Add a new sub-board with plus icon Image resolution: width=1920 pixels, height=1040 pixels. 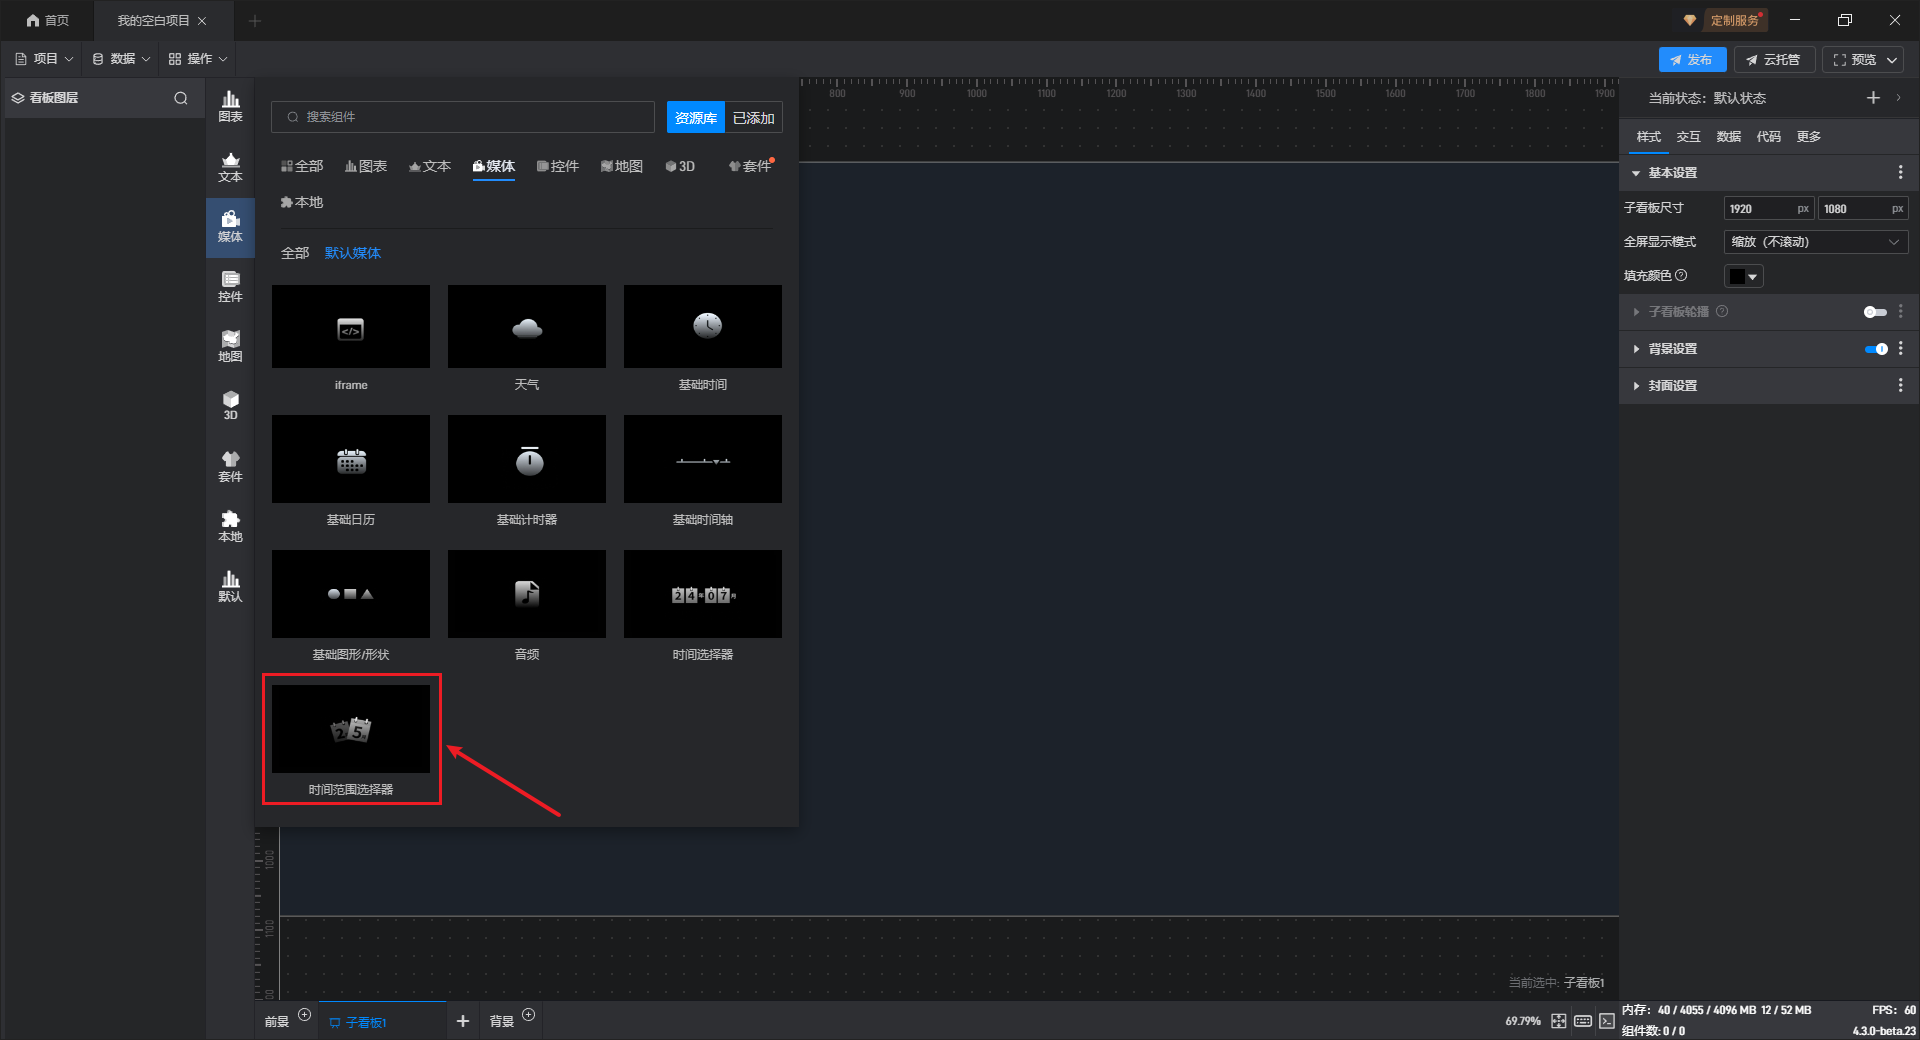(x=462, y=1021)
